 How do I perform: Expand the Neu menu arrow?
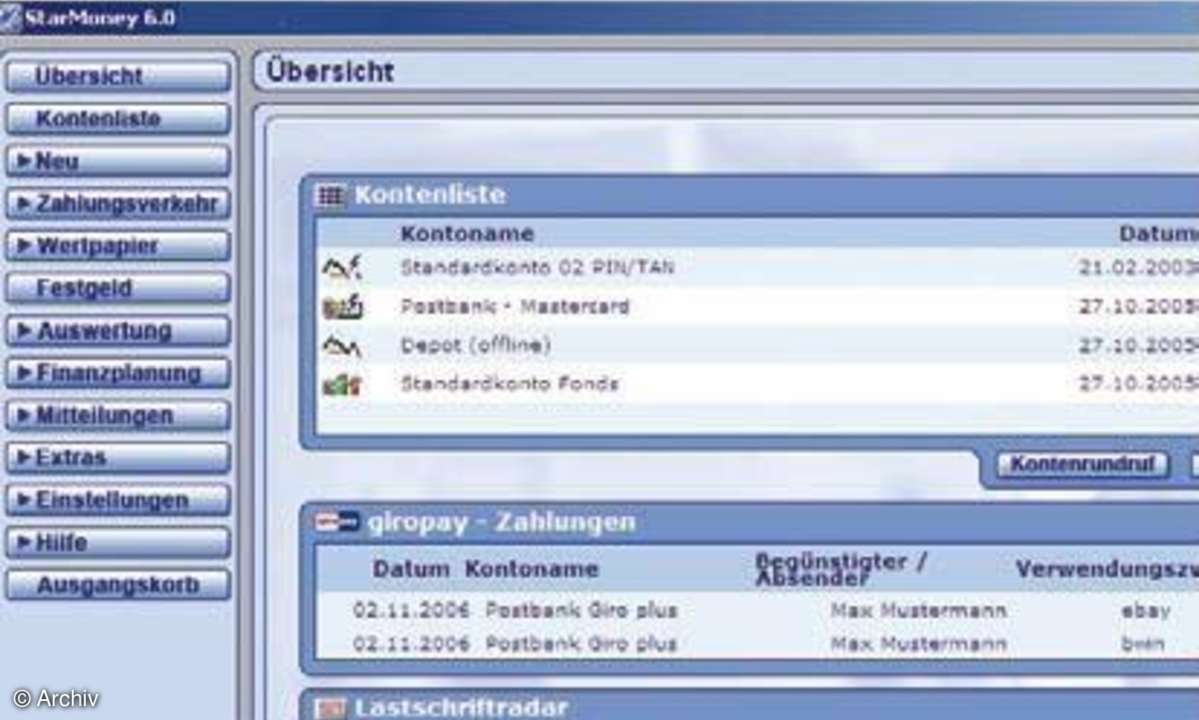(x=24, y=161)
